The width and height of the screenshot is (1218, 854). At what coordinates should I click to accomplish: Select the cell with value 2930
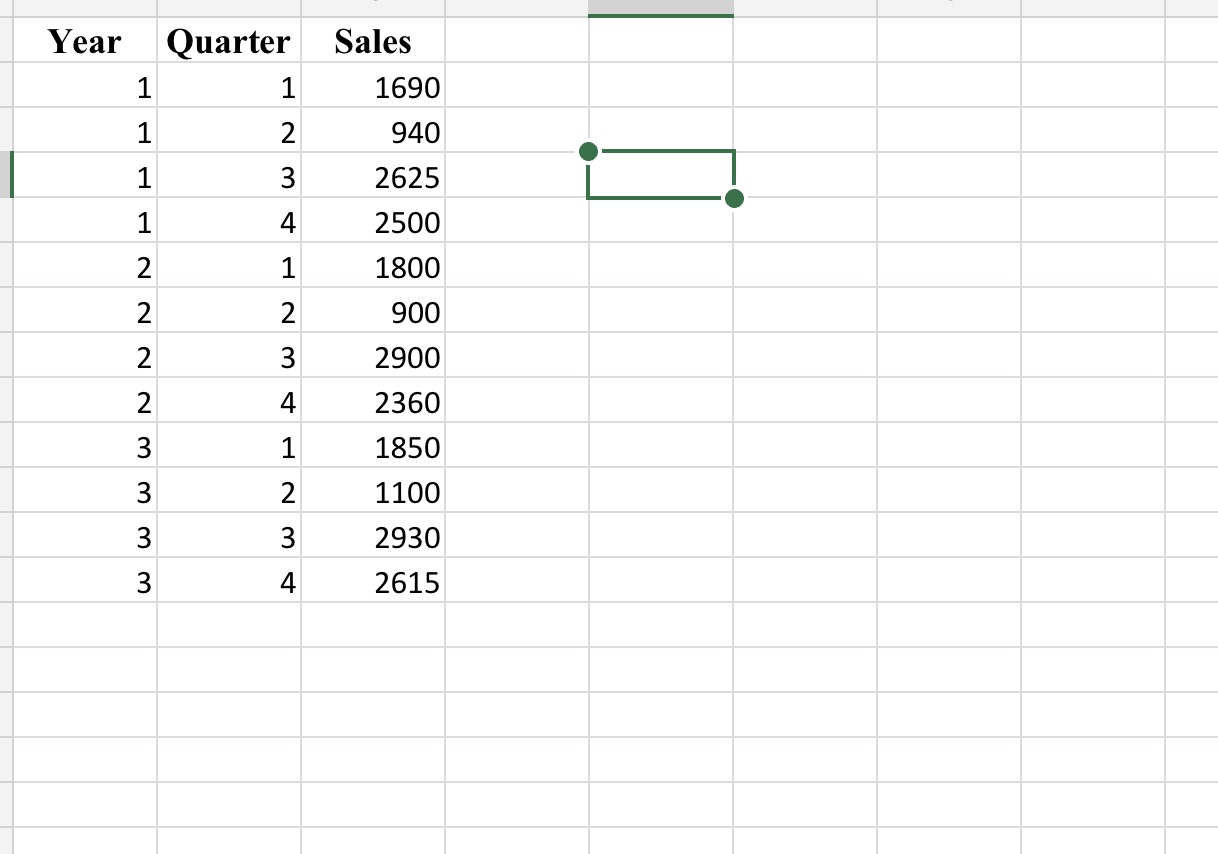pyautogui.click(x=408, y=537)
